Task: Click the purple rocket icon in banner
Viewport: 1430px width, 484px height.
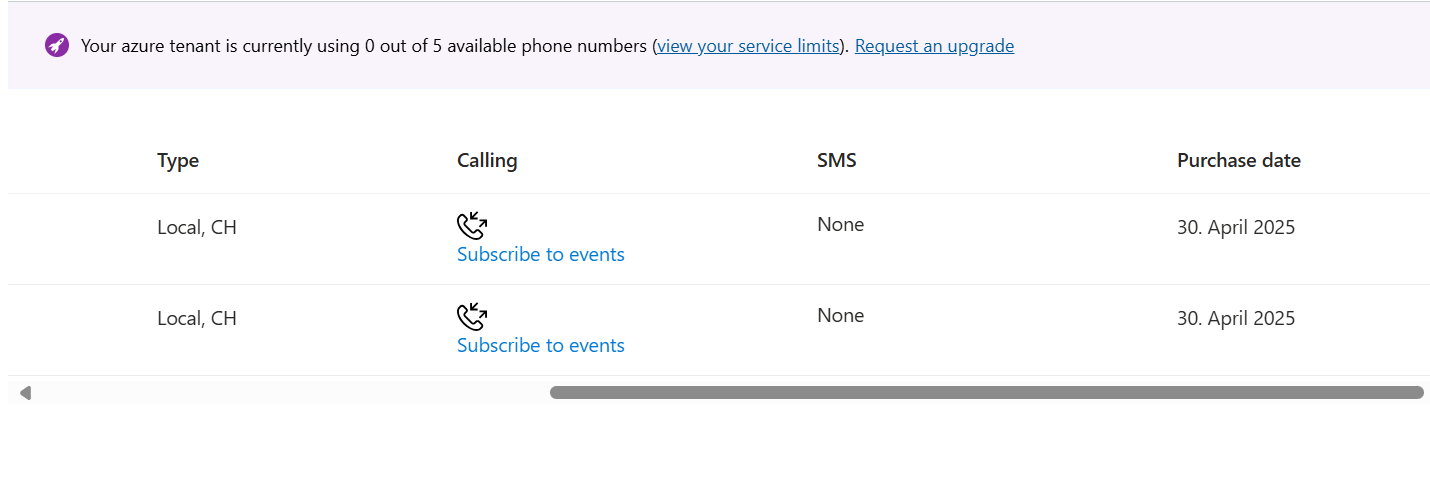Action: [x=57, y=46]
